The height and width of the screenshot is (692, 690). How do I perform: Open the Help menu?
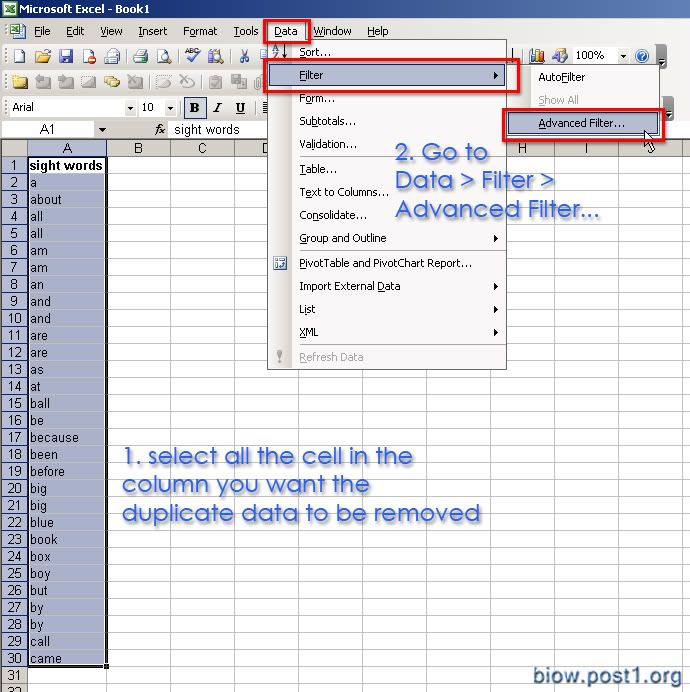378,31
